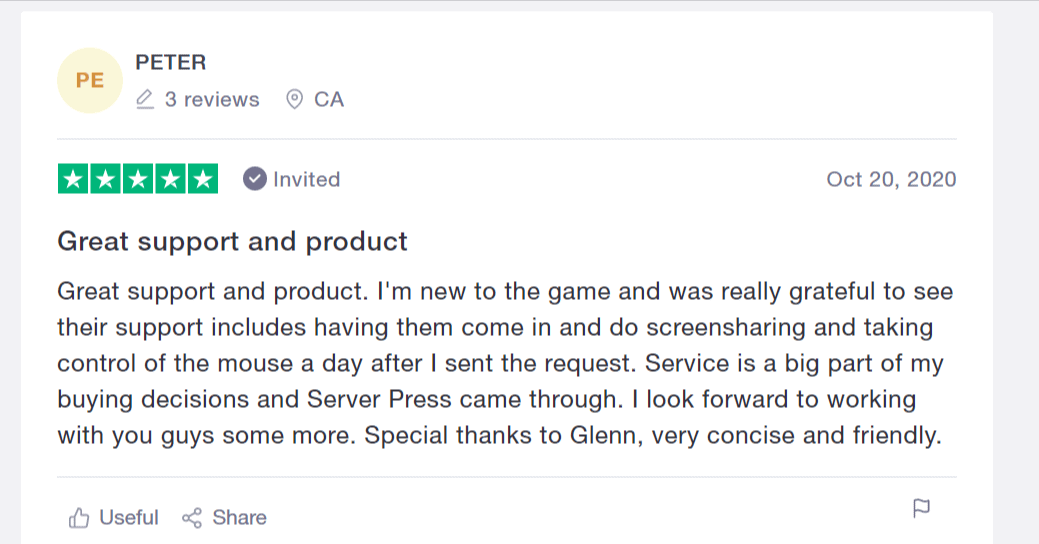
Task: Click the Invited verification label
Action: click(x=306, y=179)
